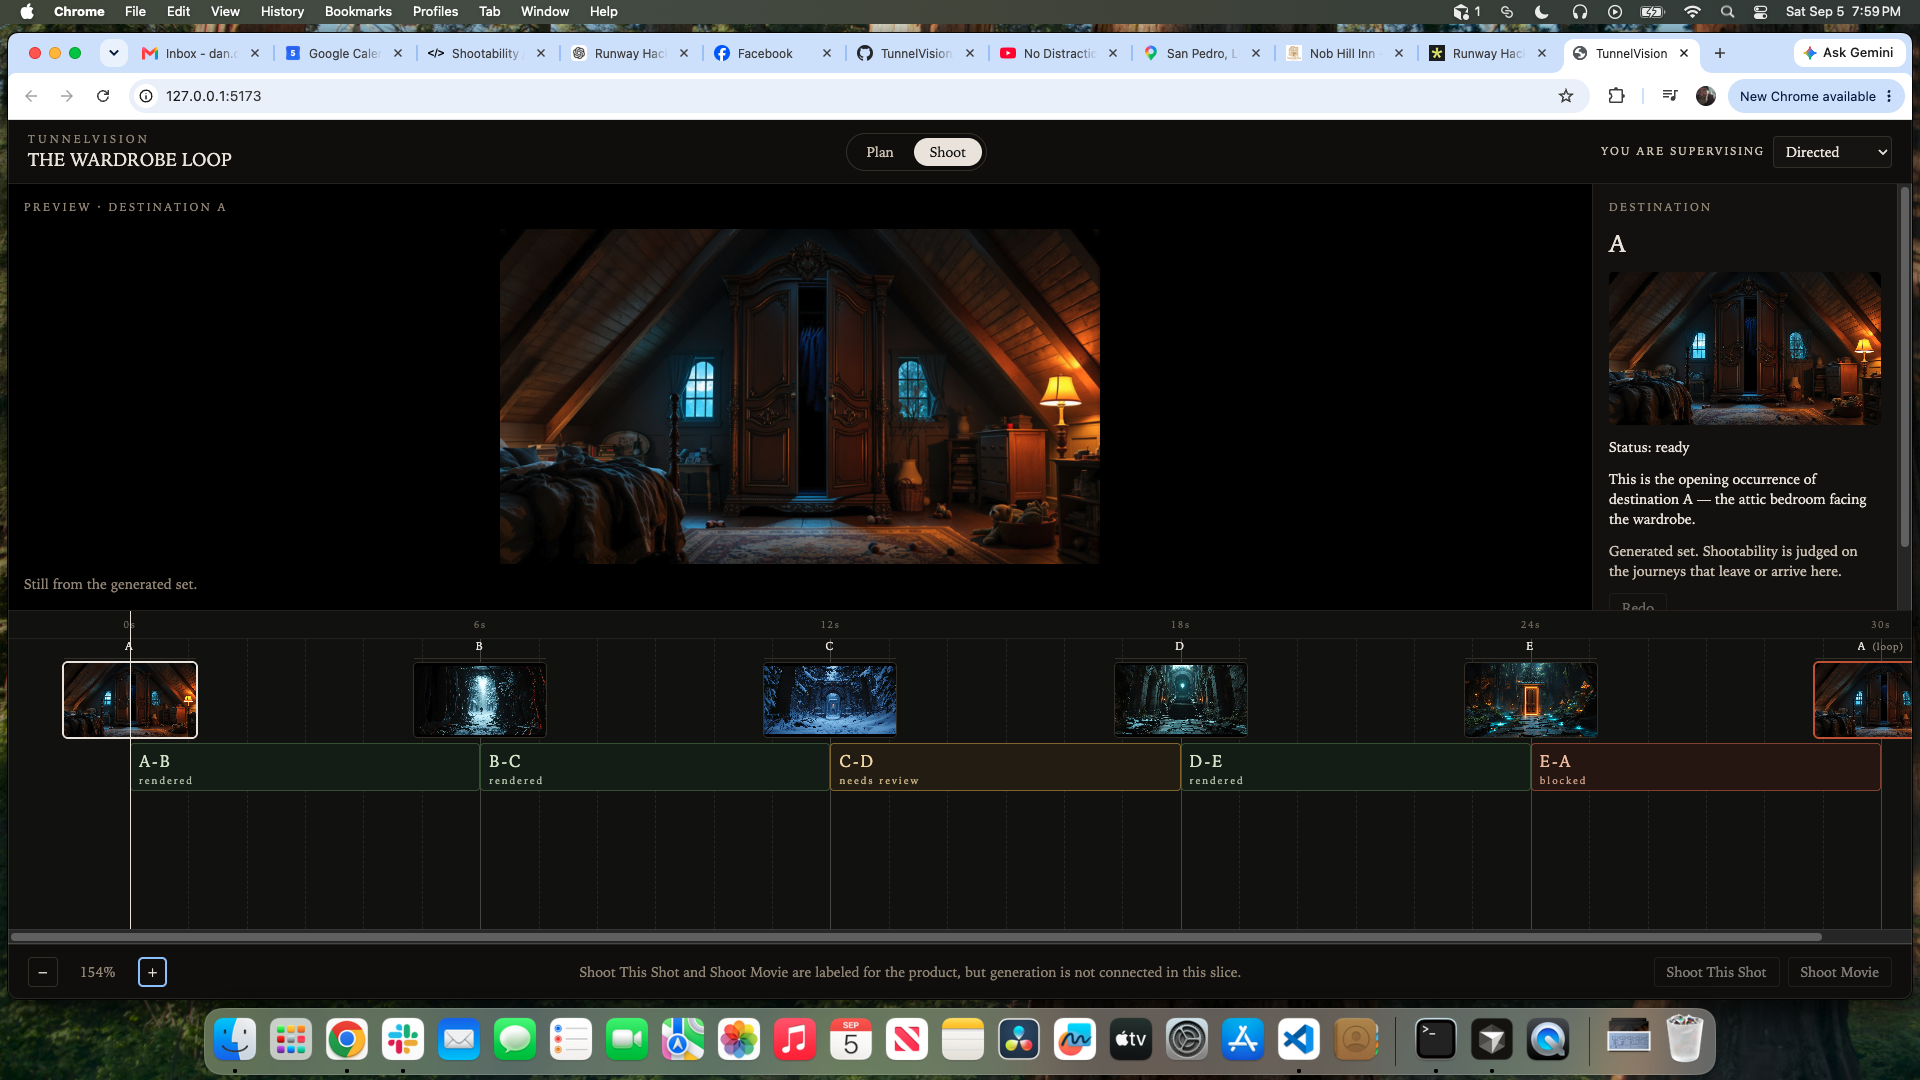
Task: Reload the page in Chrome
Action: (x=103, y=96)
